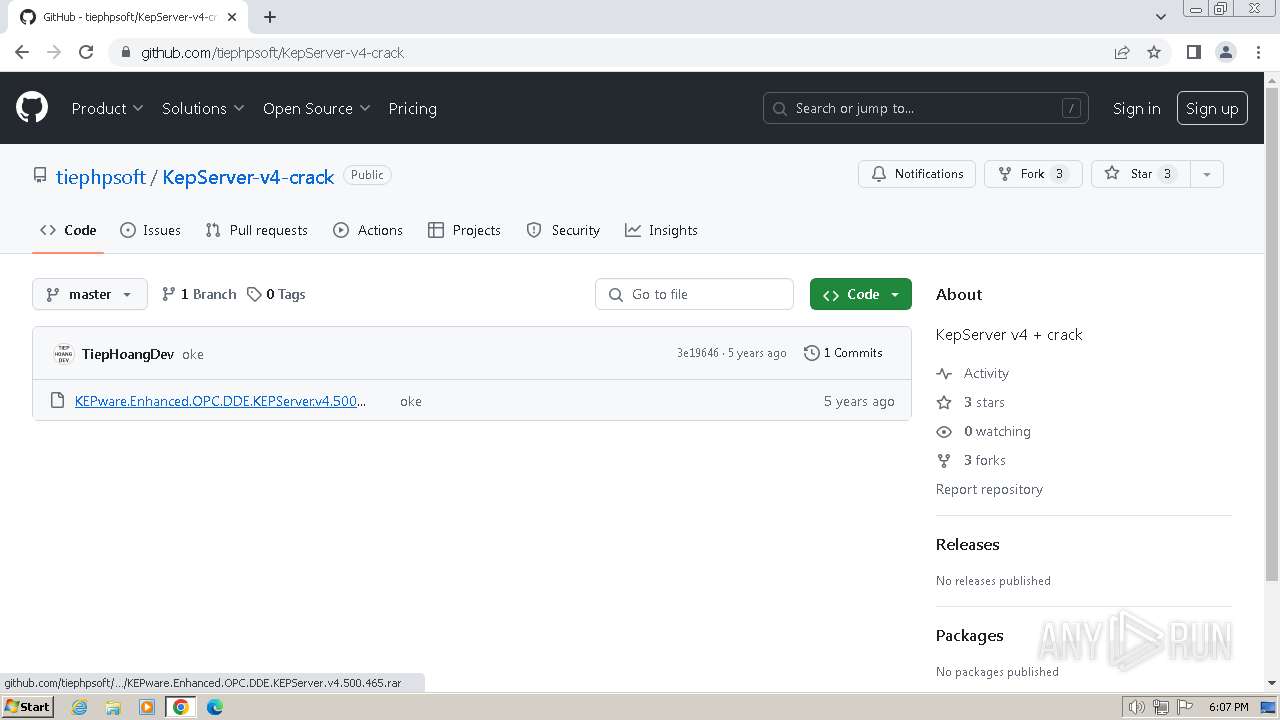The width and height of the screenshot is (1280, 720).
Task: Share this page icon
Action: (1122, 52)
